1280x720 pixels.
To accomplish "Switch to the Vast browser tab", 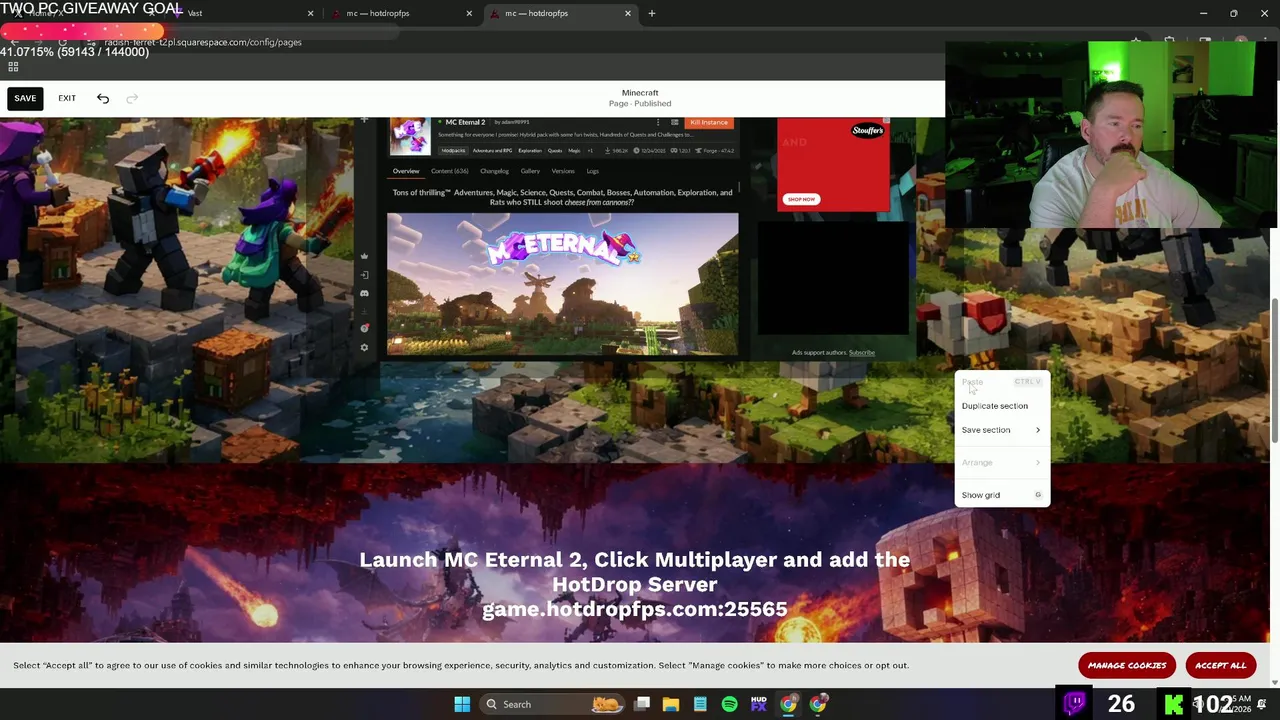I will 240,13.
